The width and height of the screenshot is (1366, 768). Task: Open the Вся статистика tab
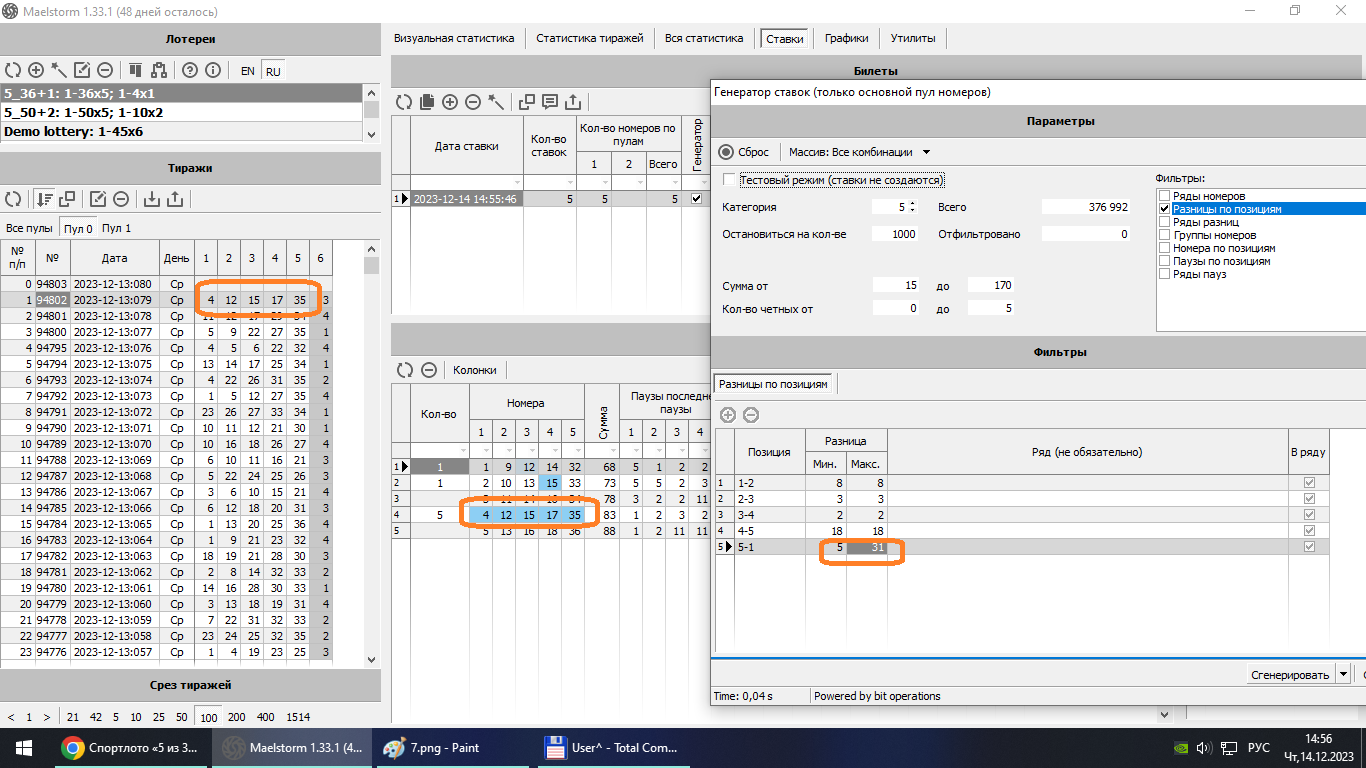[x=704, y=38]
